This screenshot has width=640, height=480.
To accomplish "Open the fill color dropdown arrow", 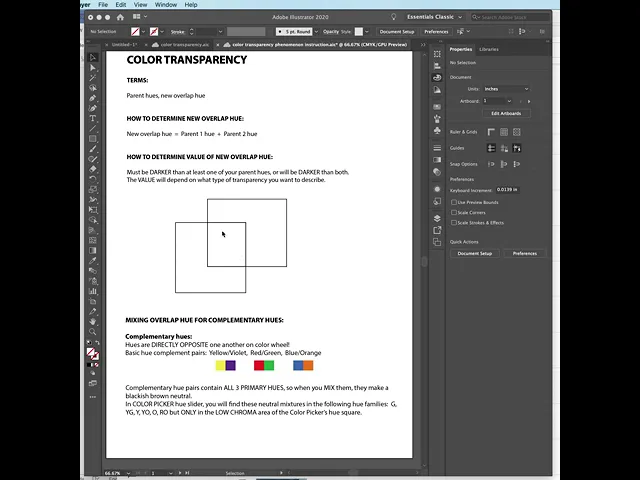I will (x=143, y=32).
